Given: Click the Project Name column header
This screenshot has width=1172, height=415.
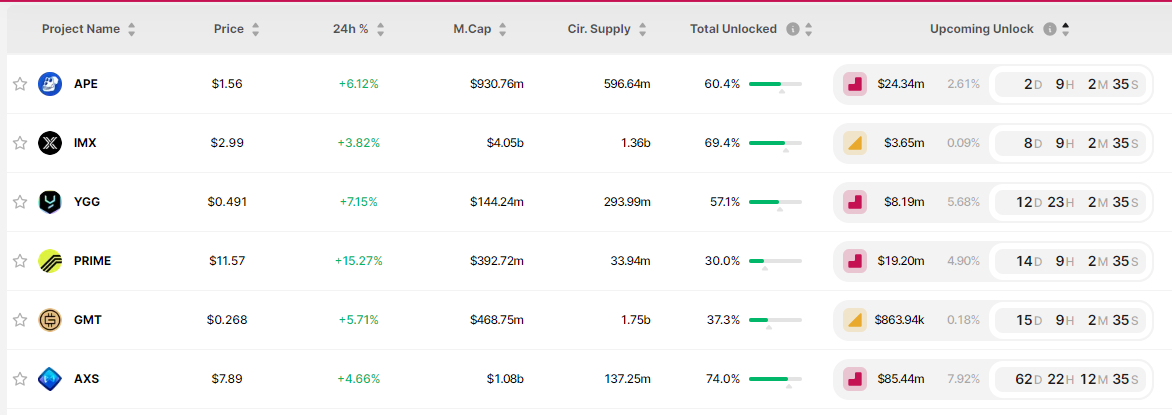Looking at the screenshot, I should coord(81,29).
